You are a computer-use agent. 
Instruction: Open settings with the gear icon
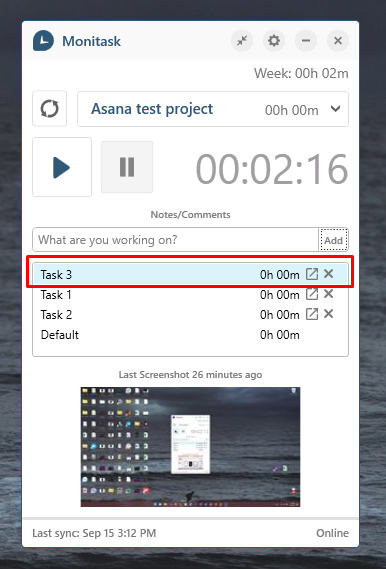coord(274,41)
